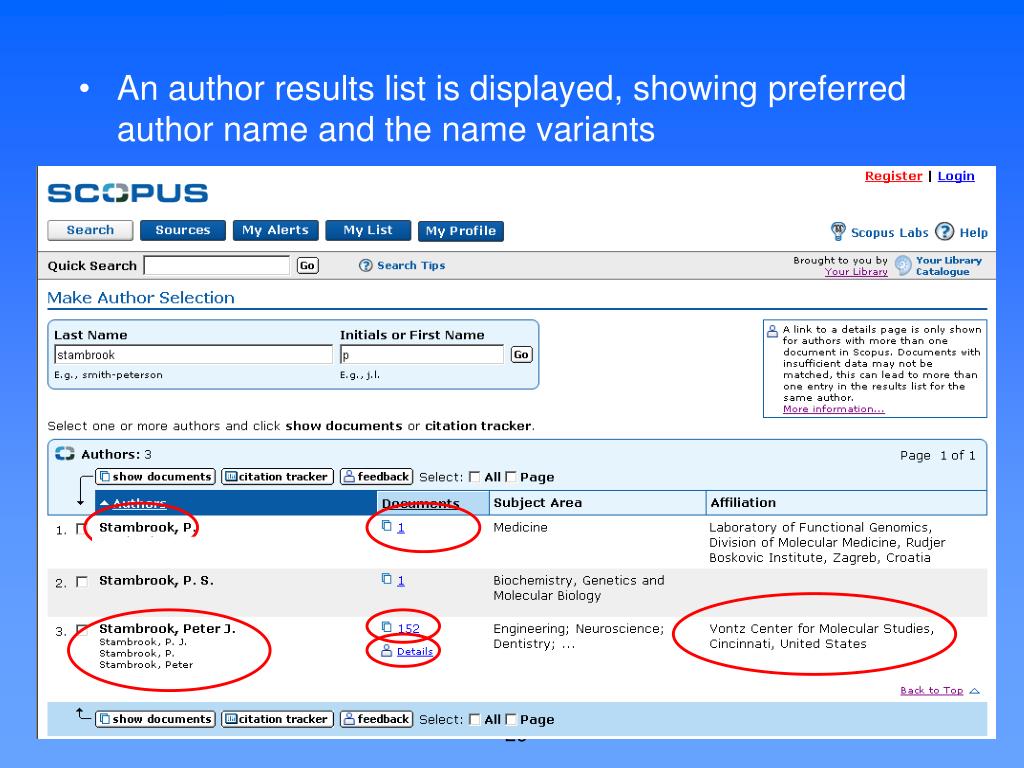Click the Your Library link

pos(856,272)
